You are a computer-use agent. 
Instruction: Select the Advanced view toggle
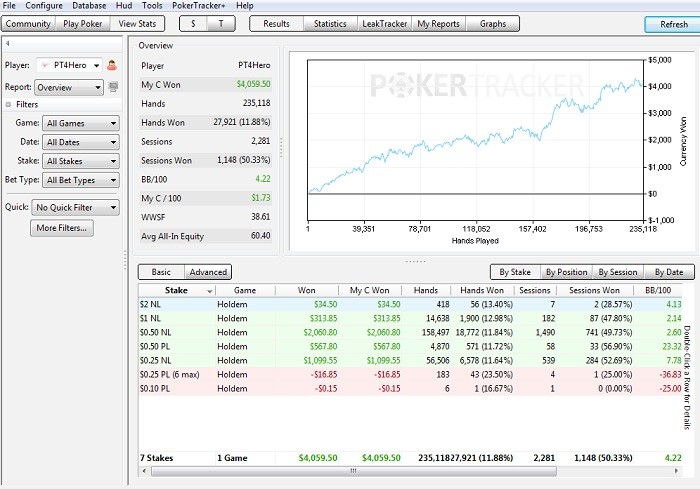(x=208, y=271)
